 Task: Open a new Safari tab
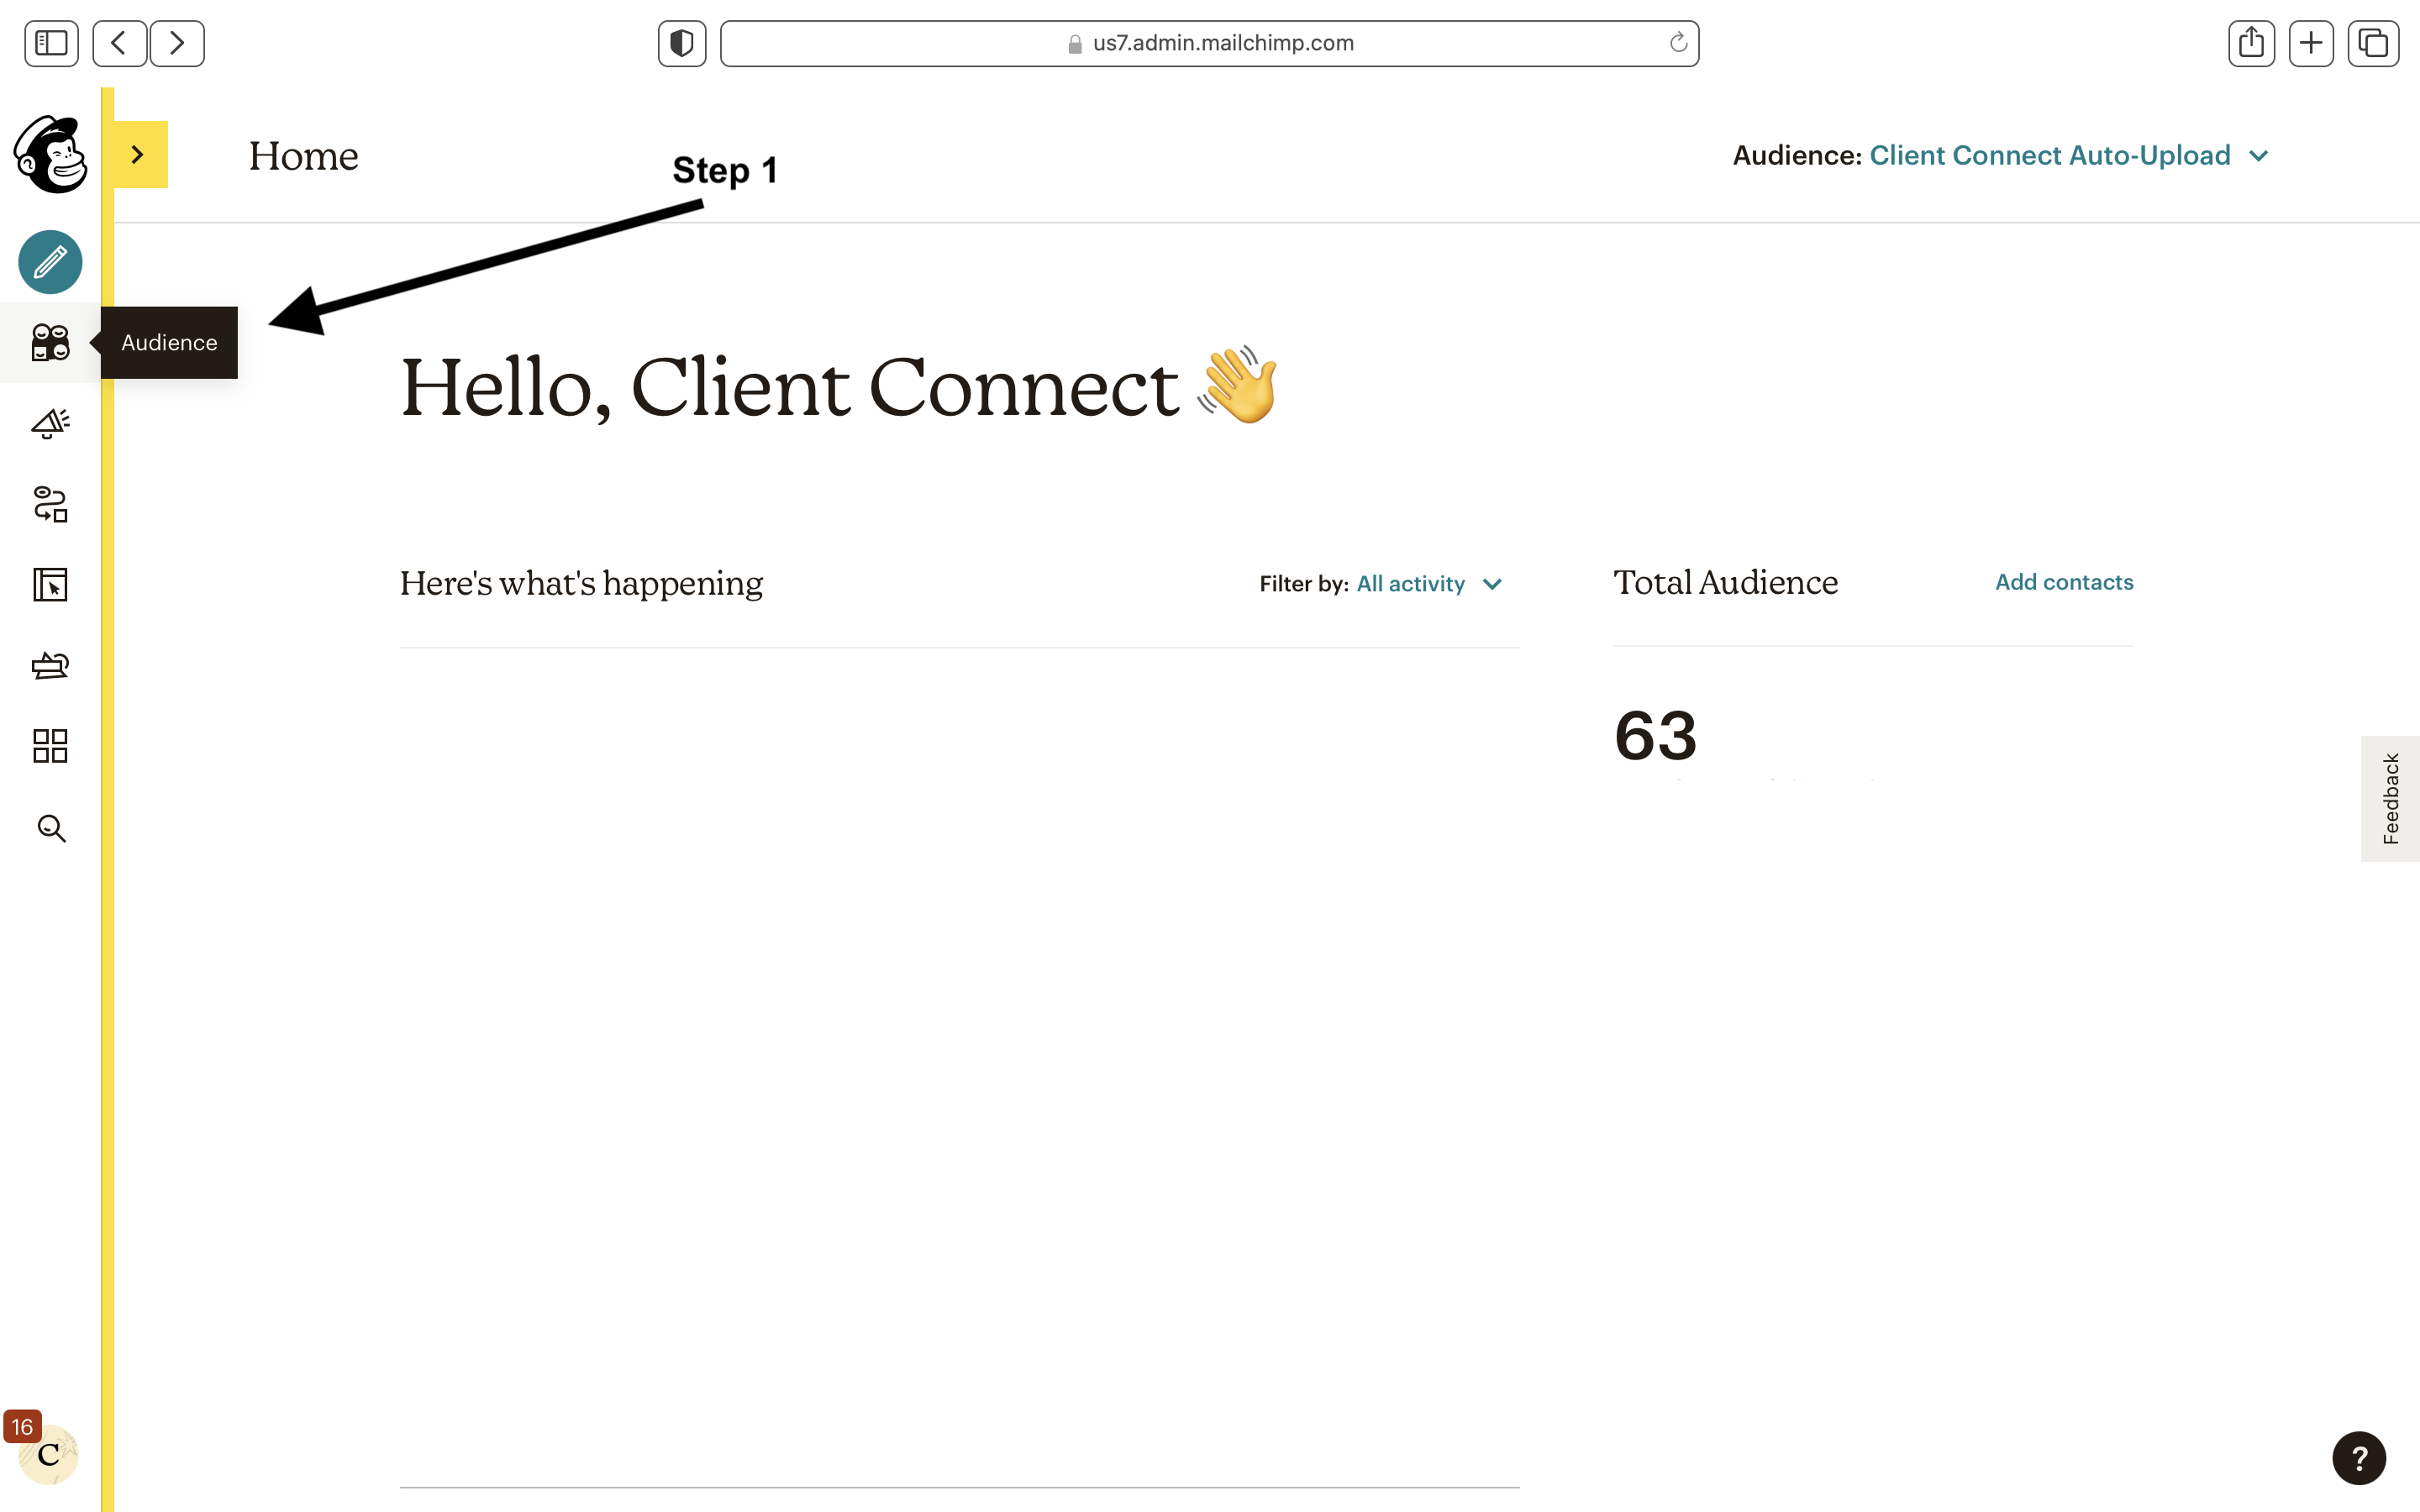(2311, 43)
